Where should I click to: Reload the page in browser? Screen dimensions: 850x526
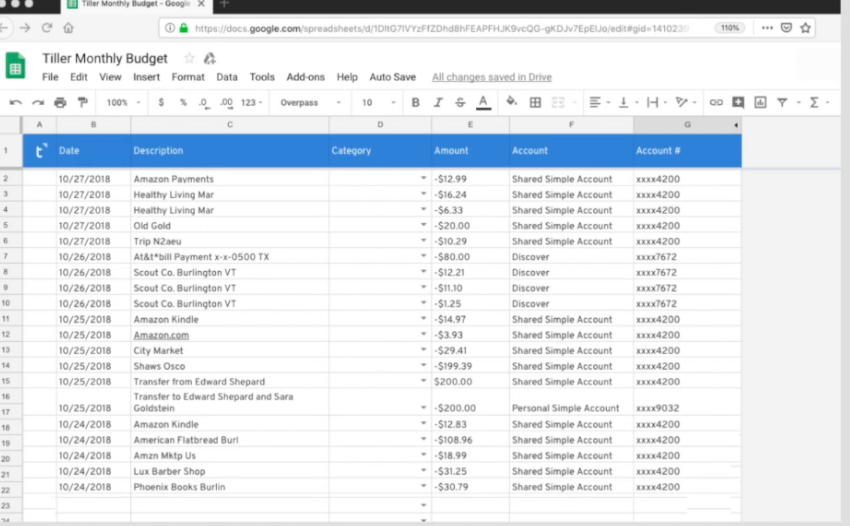pos(47,28)
